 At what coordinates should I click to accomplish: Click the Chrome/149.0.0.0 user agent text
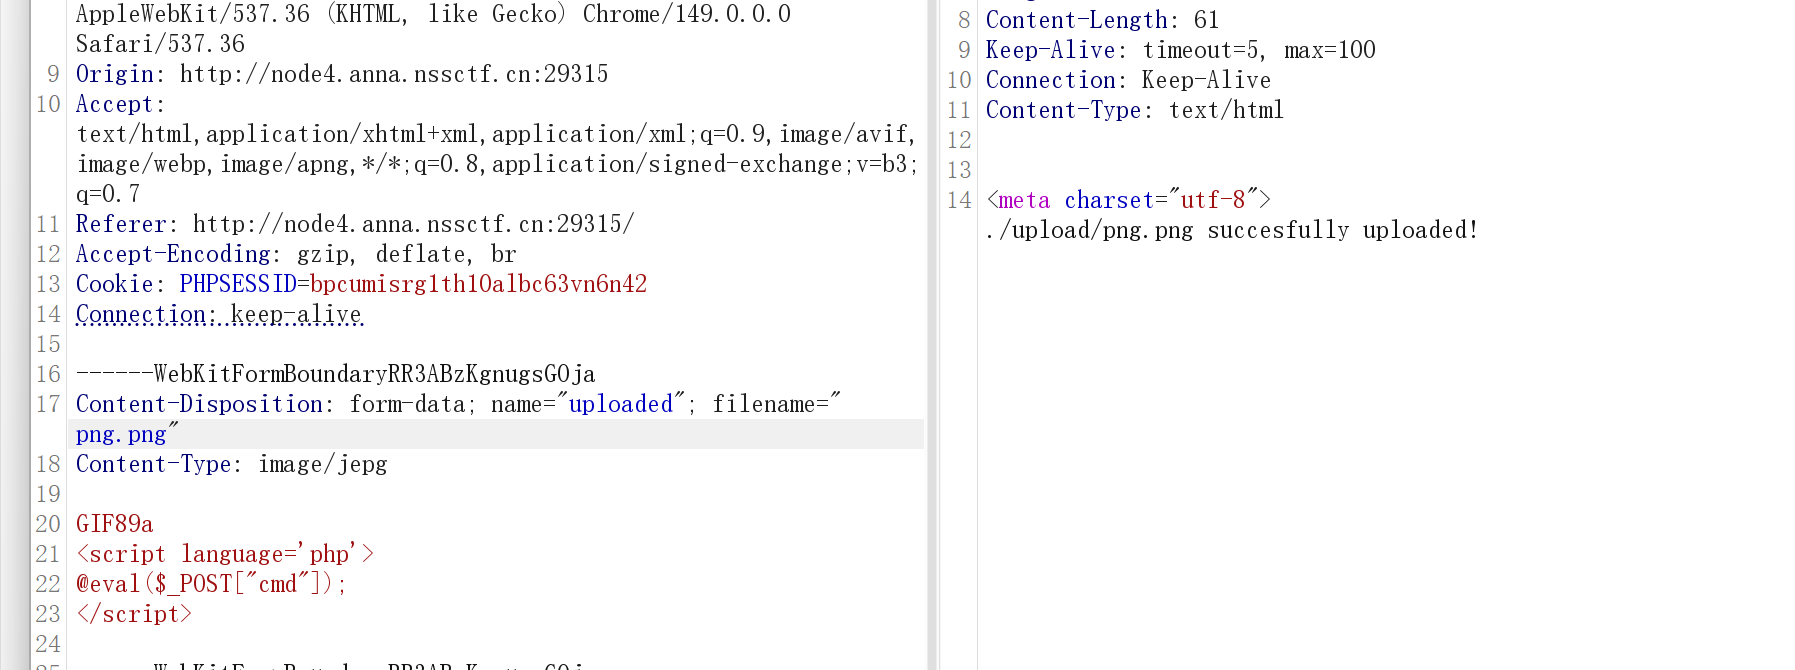687,14
